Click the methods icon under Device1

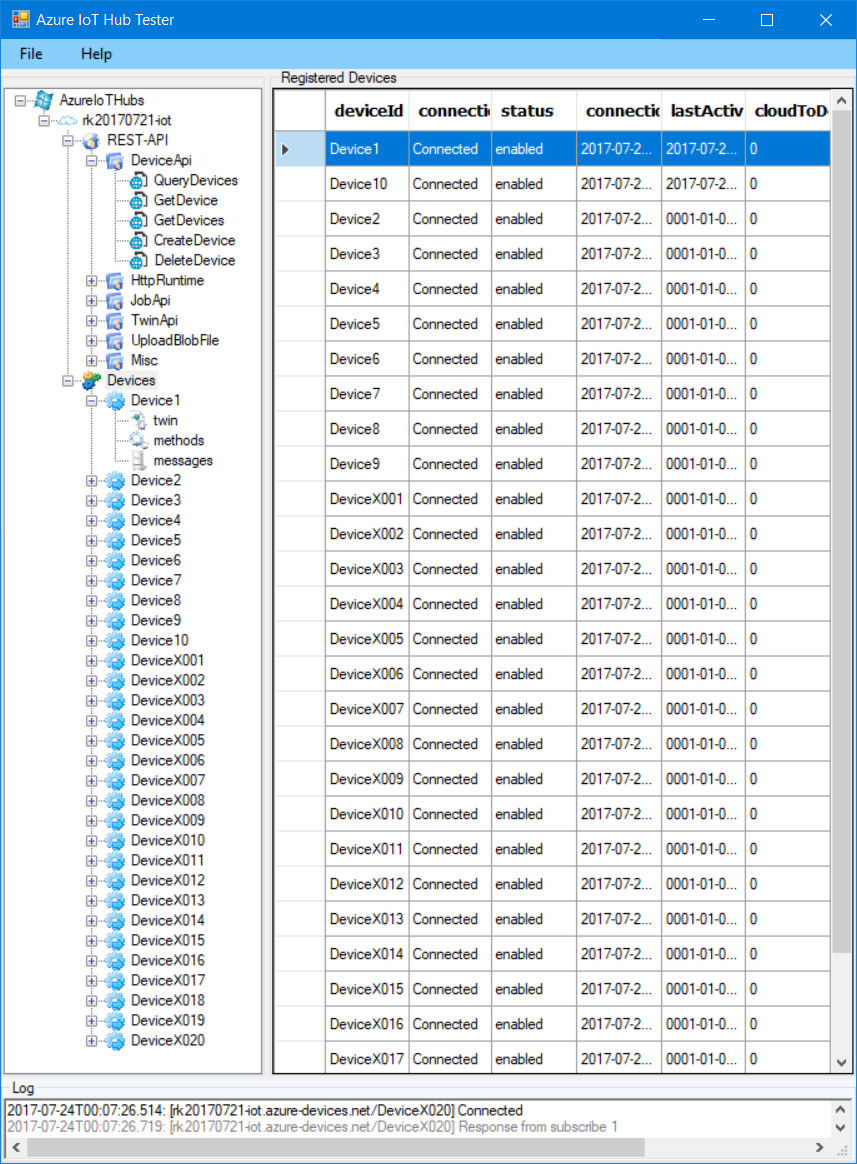139,441
